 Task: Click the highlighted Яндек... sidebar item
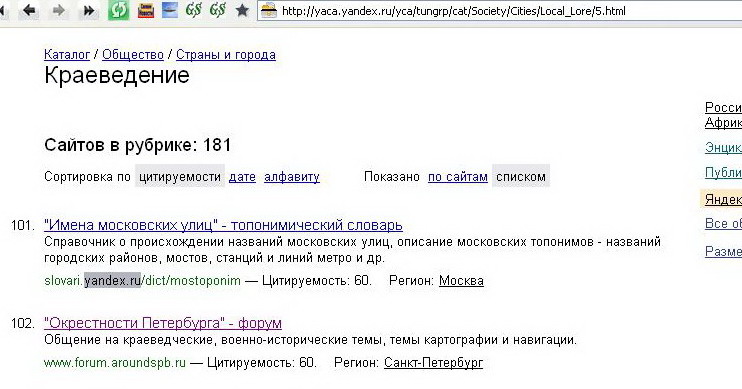(721, 199)
